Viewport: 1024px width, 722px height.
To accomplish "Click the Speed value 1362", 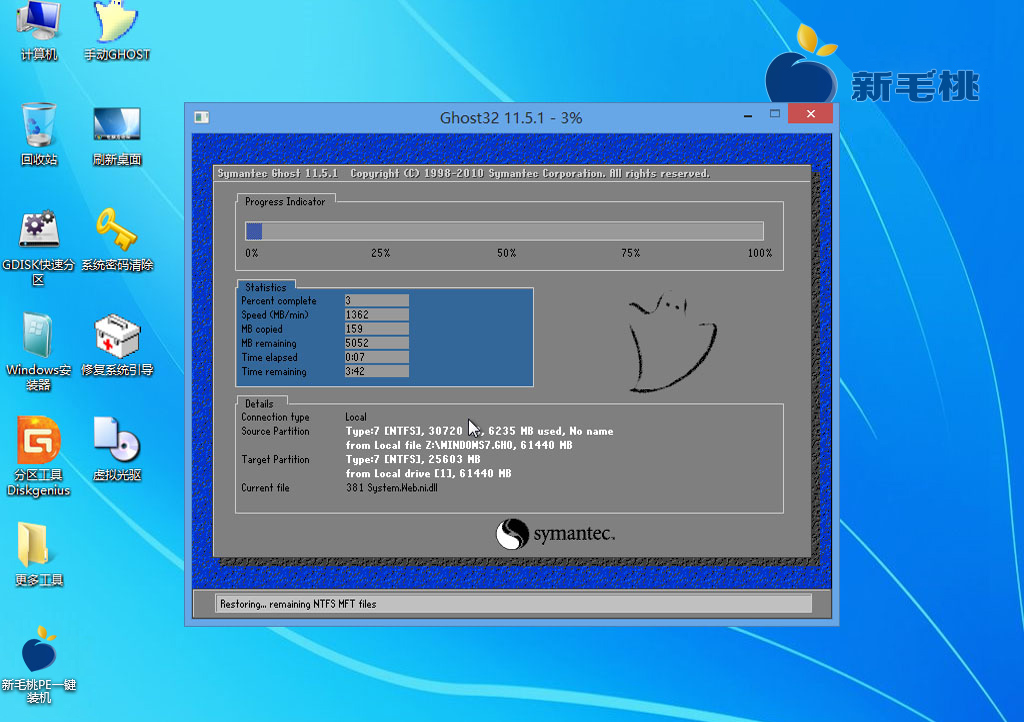I will (377, 315).
